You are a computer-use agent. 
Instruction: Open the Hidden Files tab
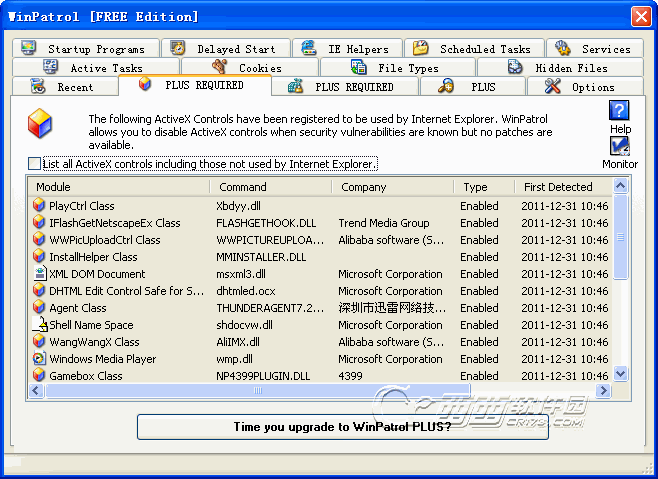[560, 67]
